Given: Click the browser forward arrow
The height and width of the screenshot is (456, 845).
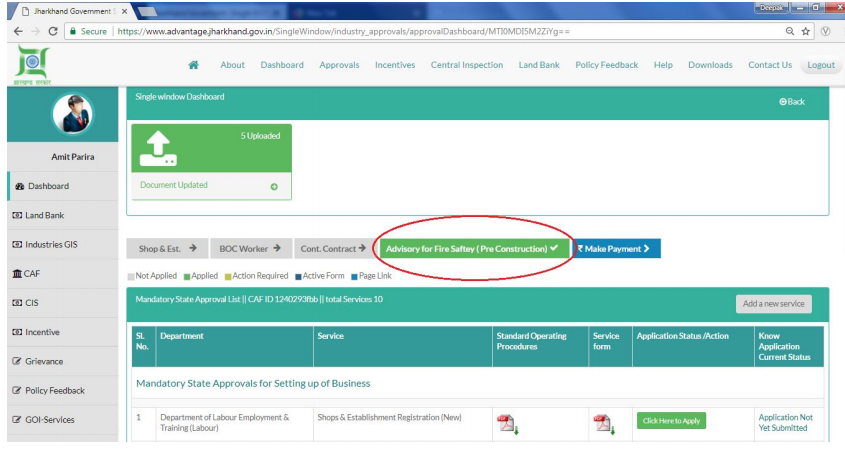Looking at the screenshot, I should (x=36, y=31).
